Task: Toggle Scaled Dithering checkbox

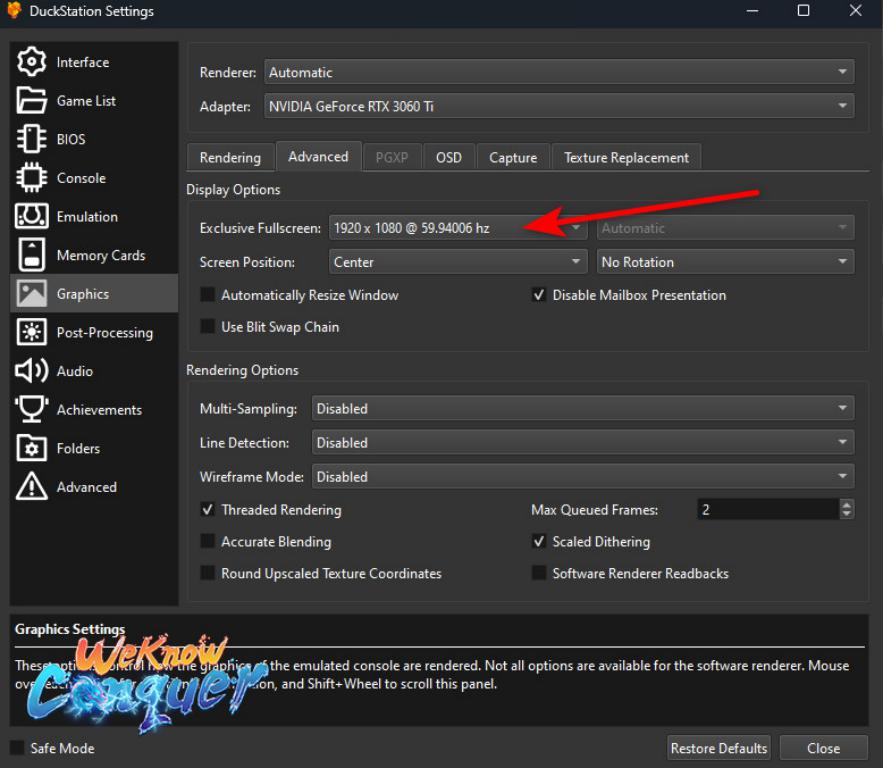Action: pyautogui.click(x=539, y=541)
